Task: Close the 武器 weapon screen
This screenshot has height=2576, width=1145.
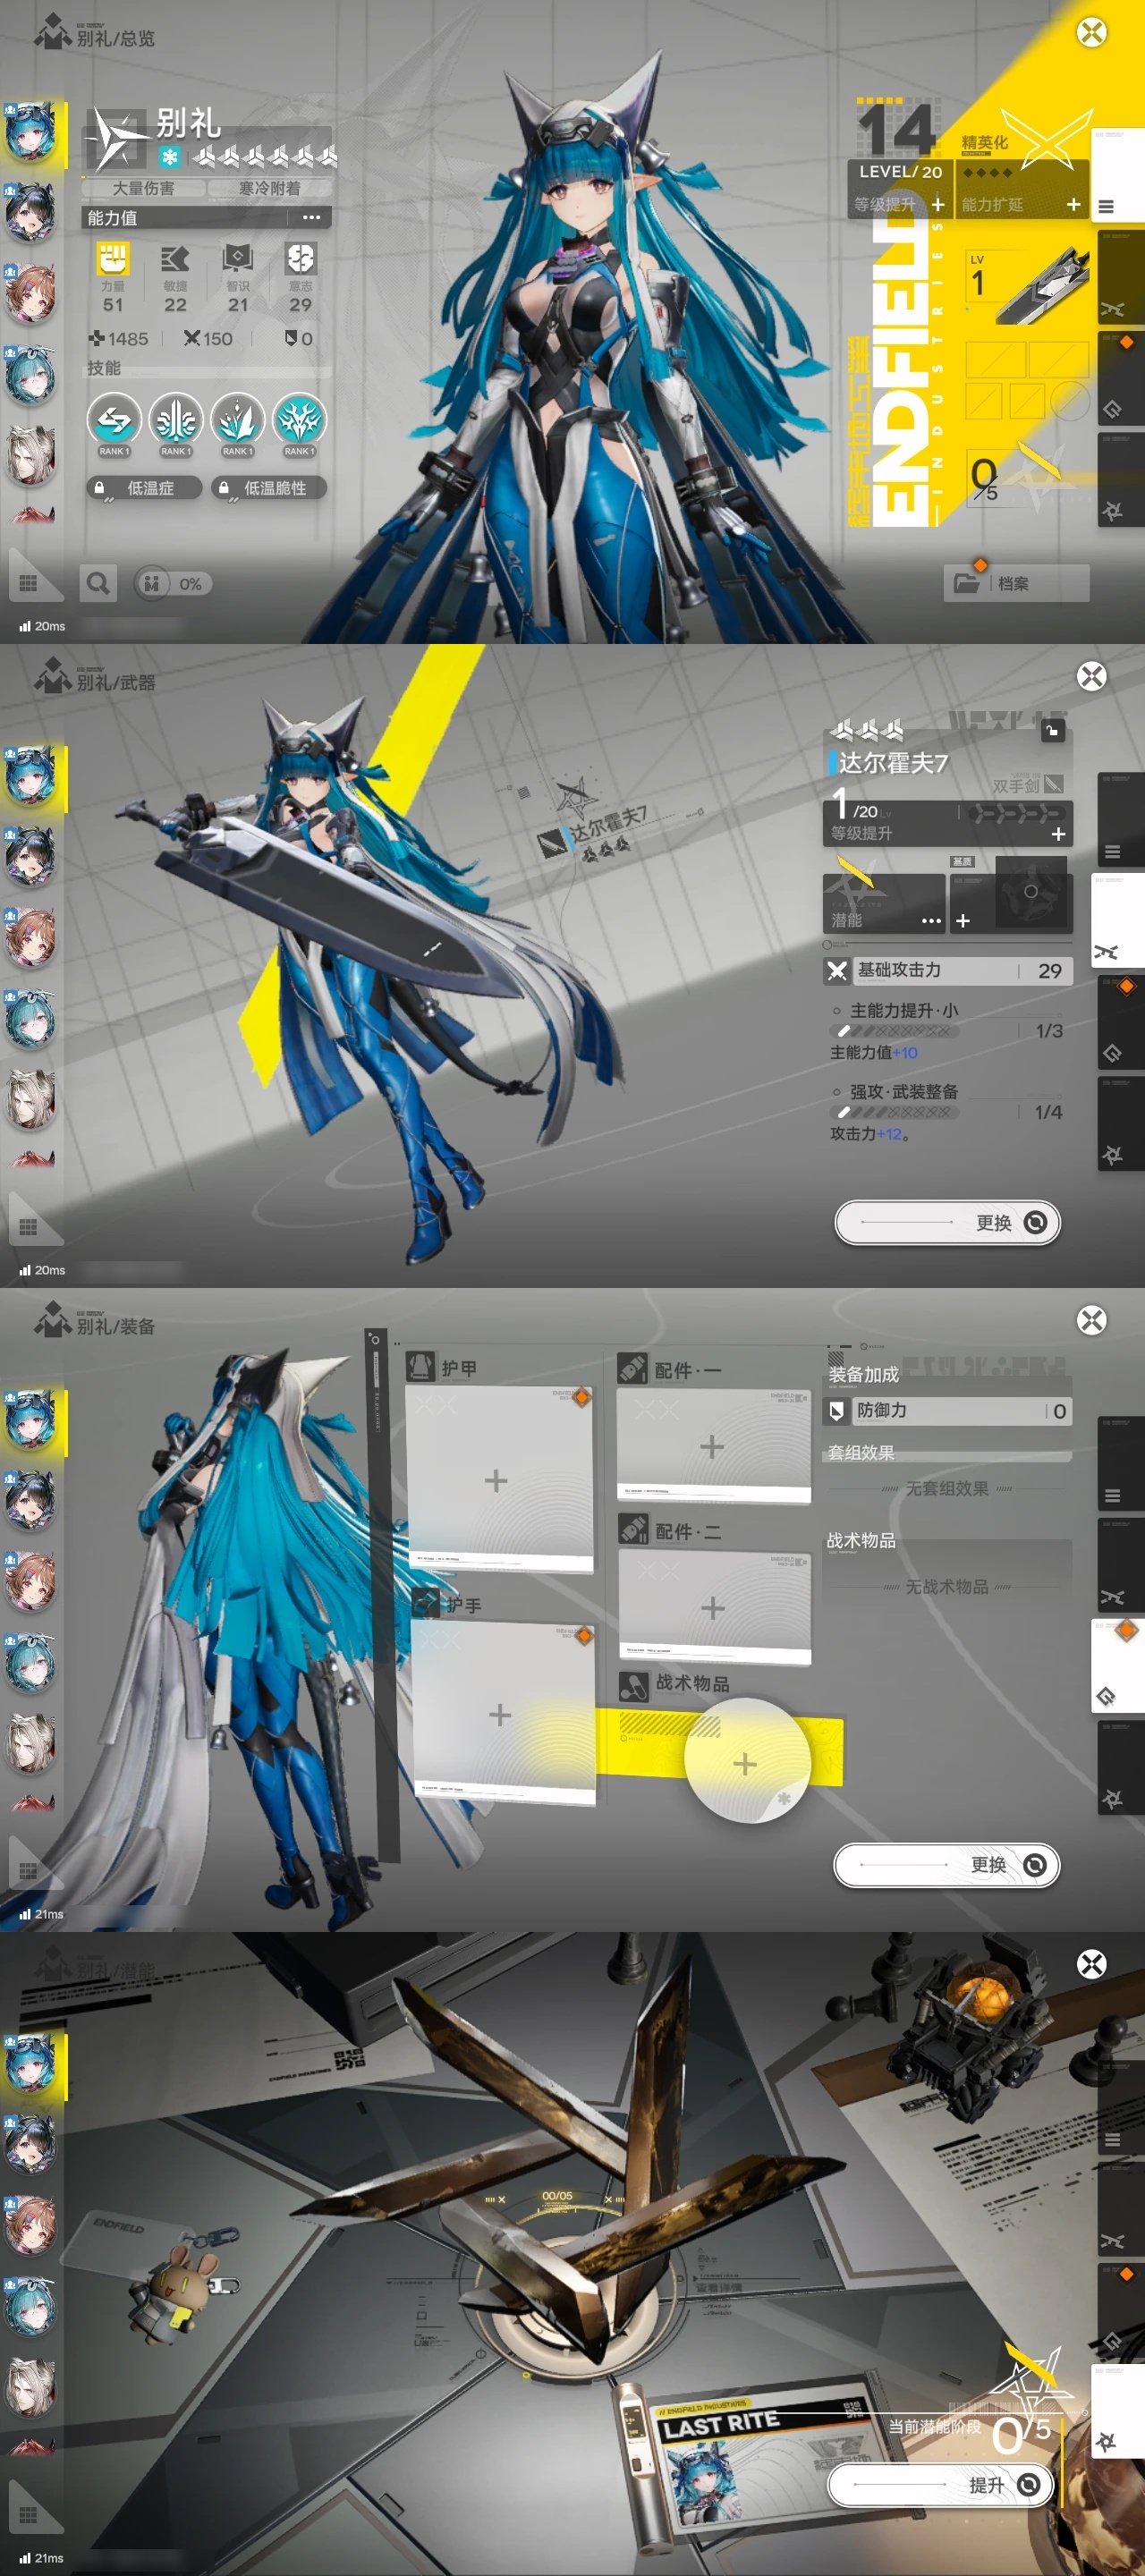Action: 1091,676
